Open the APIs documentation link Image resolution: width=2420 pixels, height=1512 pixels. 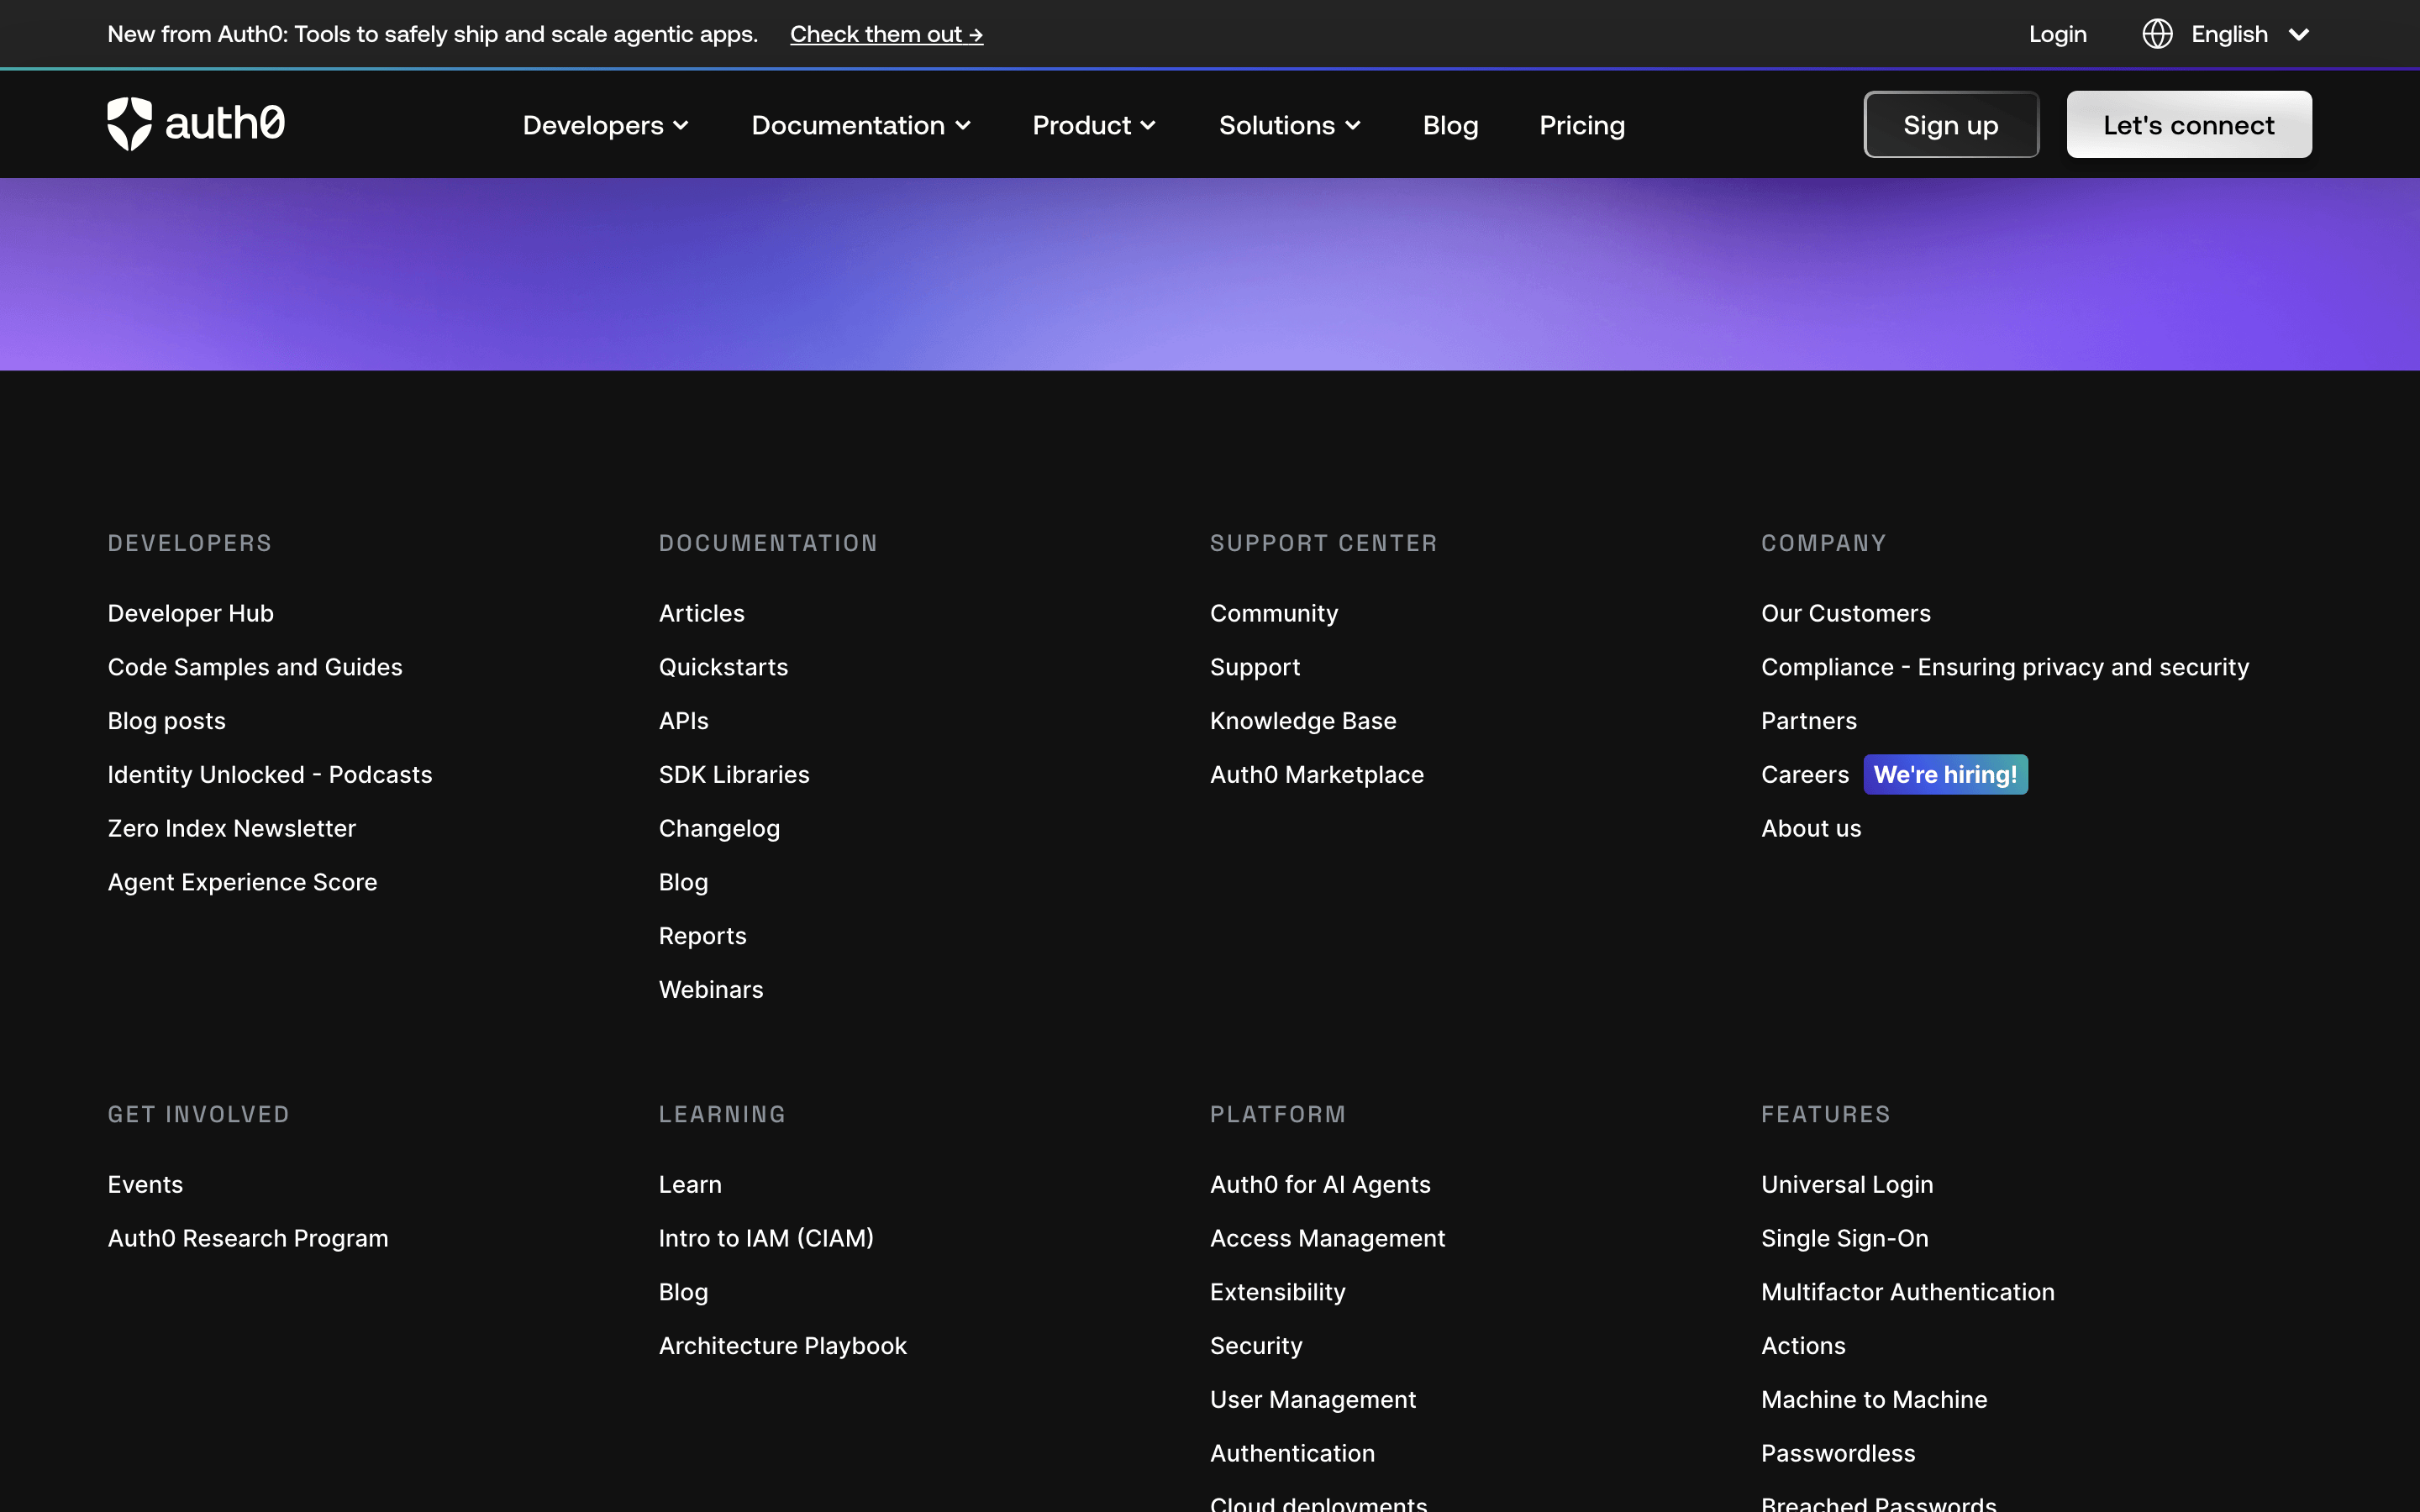pyautogui.click(x=683, y=721)
